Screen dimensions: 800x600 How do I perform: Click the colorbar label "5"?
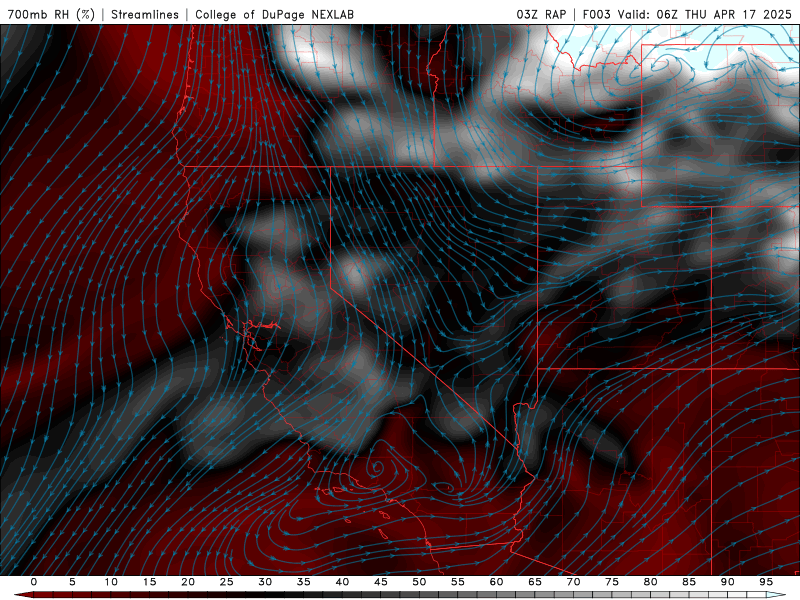pos(72,582)
